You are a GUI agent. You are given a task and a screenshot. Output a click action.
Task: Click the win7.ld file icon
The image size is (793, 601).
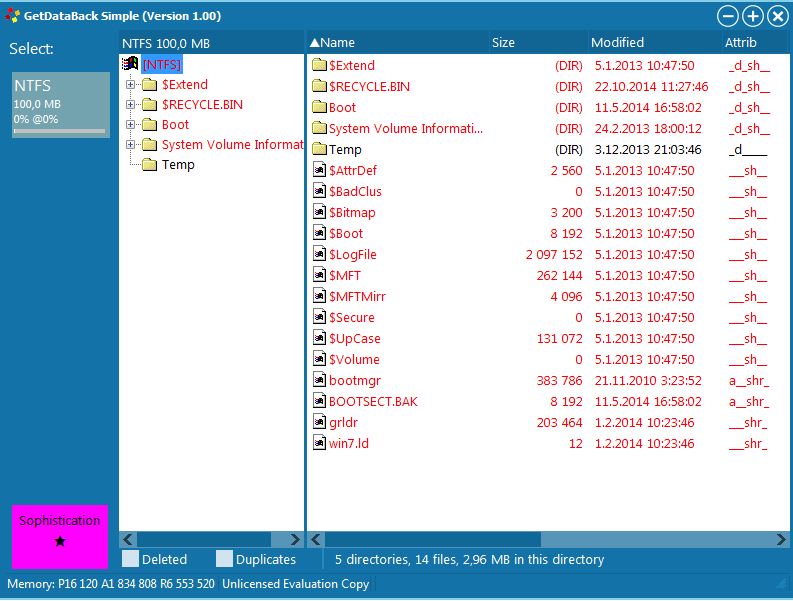(319, 443)
